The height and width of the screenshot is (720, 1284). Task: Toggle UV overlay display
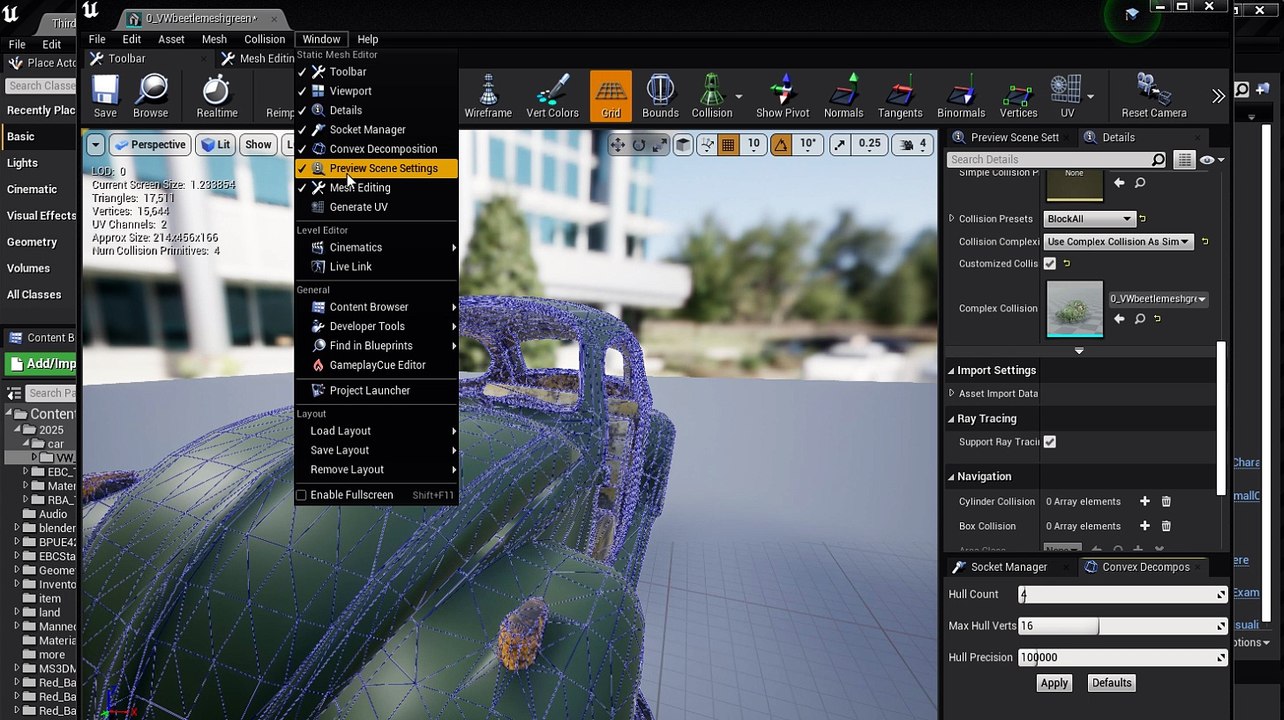(1066, 97)
